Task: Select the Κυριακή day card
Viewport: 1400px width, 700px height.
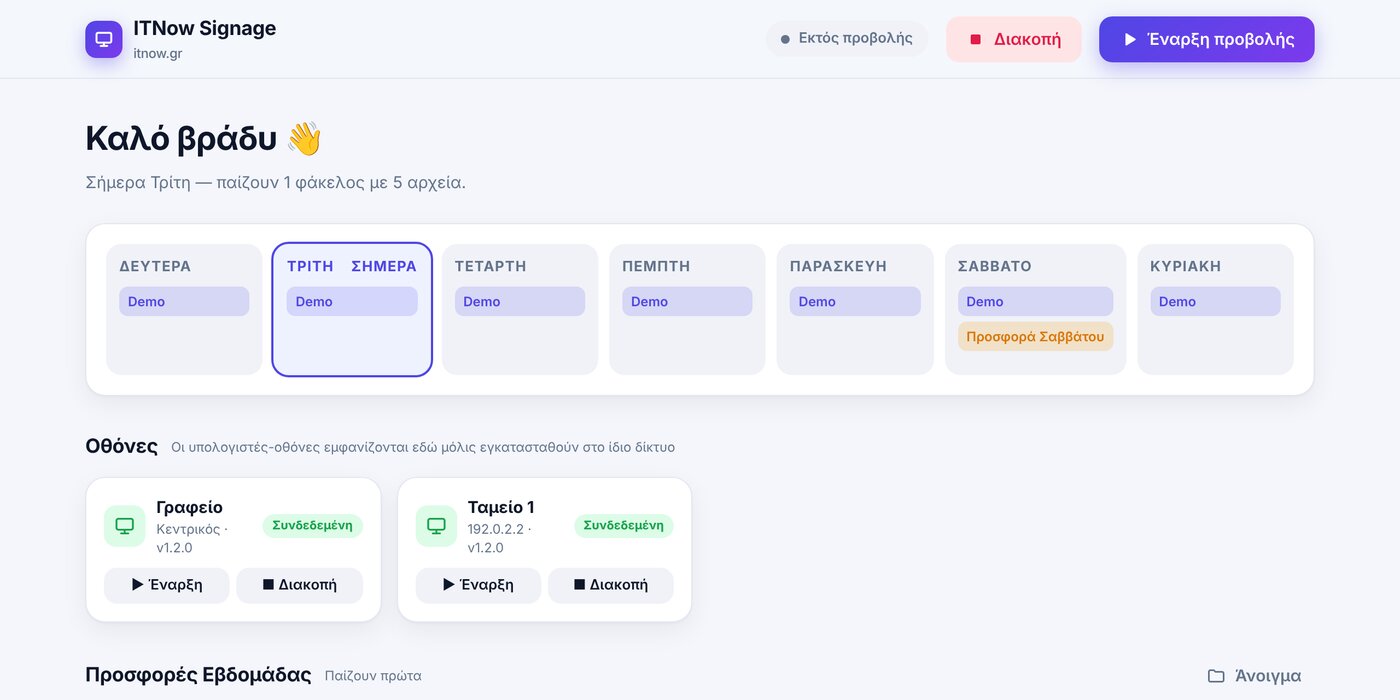Action: pos(1215,310)
